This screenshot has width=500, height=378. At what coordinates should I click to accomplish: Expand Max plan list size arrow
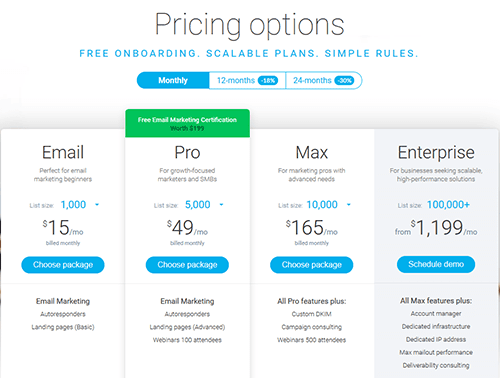(x=349, y=205)
